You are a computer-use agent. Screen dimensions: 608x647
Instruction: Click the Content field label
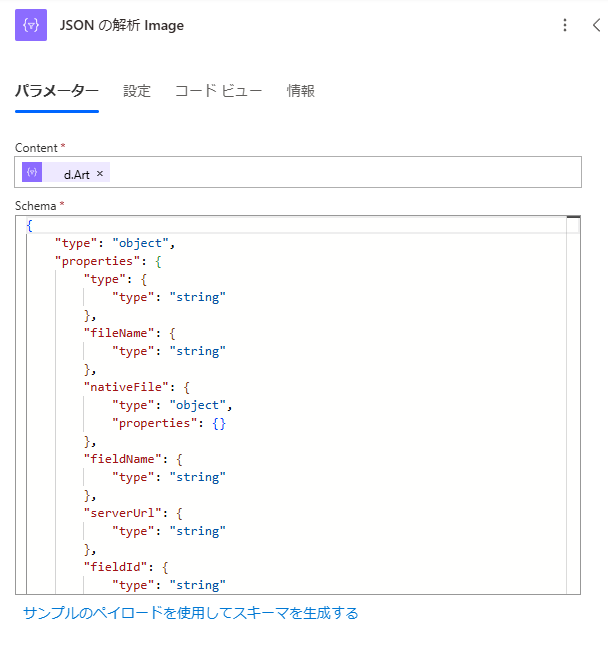(36, 148)
